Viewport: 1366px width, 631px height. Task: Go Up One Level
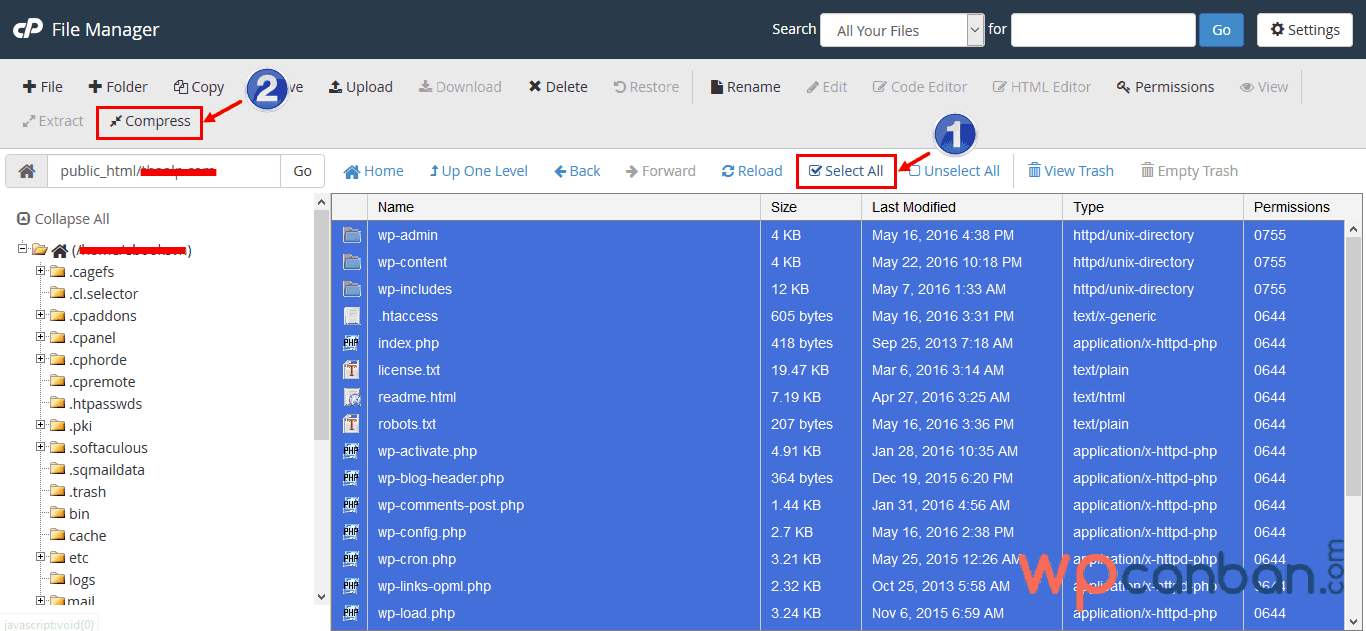point(478,171)
